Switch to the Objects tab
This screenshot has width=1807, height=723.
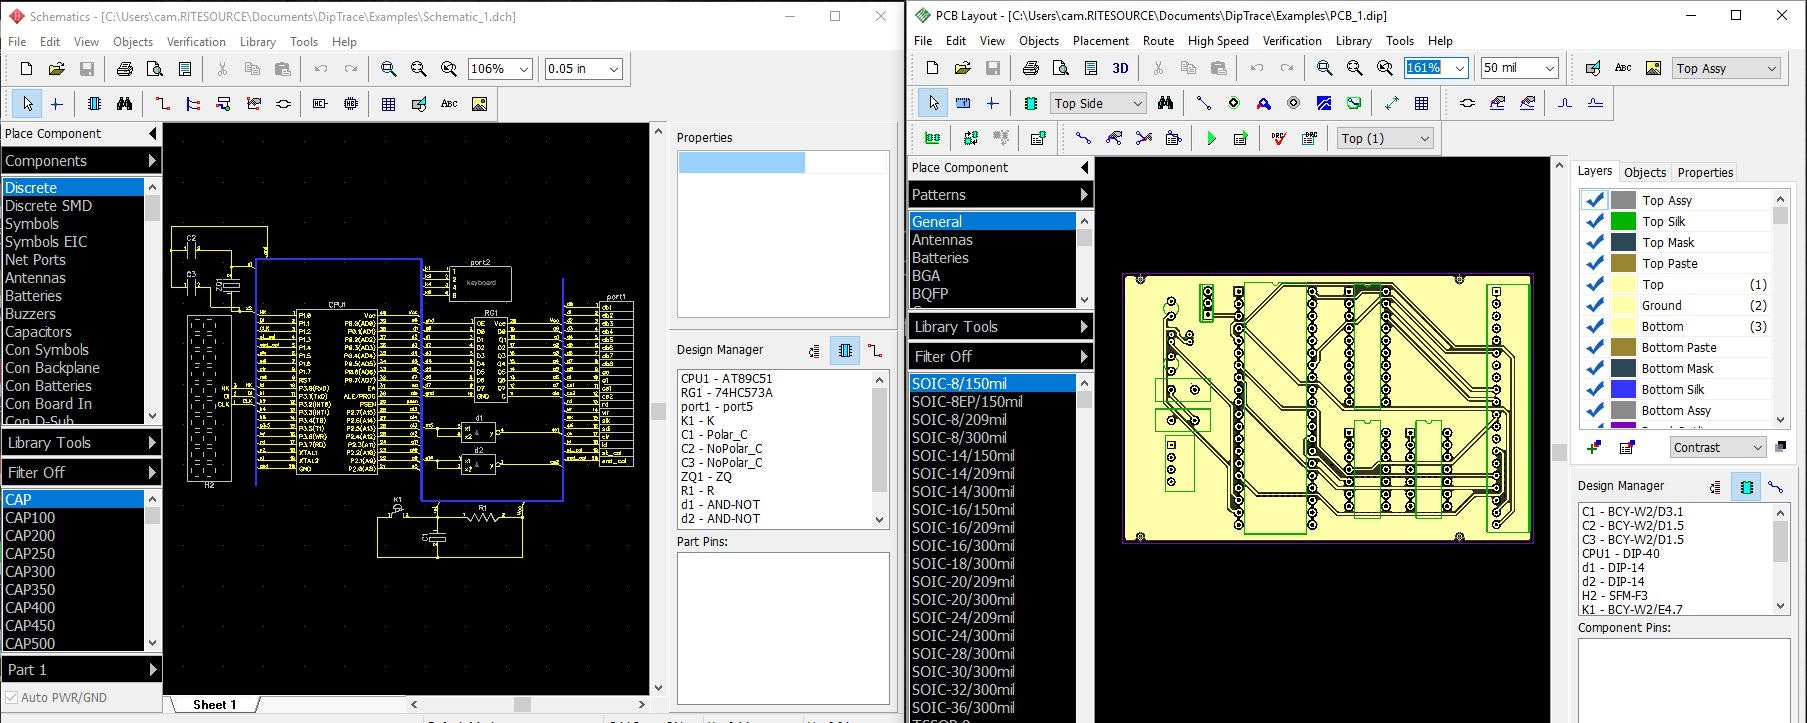point(1644,172)
